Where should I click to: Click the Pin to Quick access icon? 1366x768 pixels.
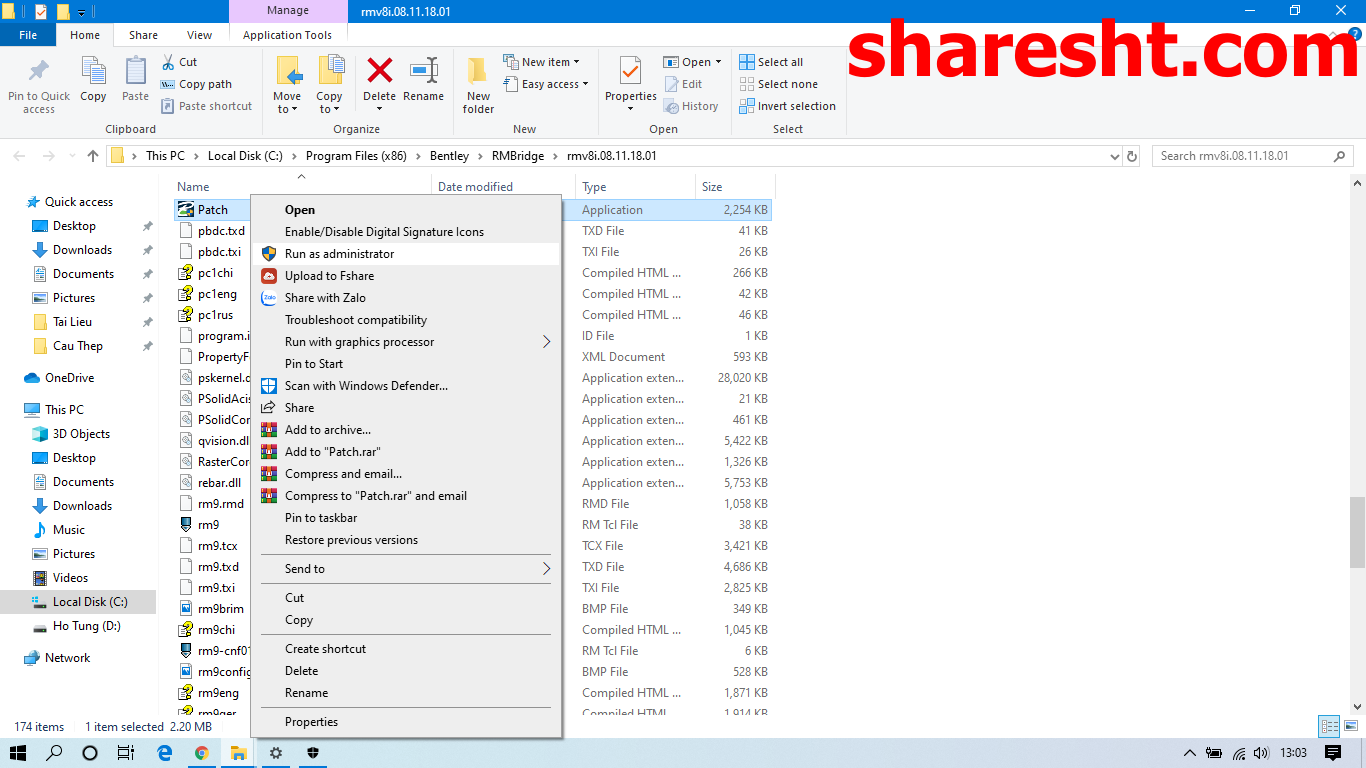point(39,72)
